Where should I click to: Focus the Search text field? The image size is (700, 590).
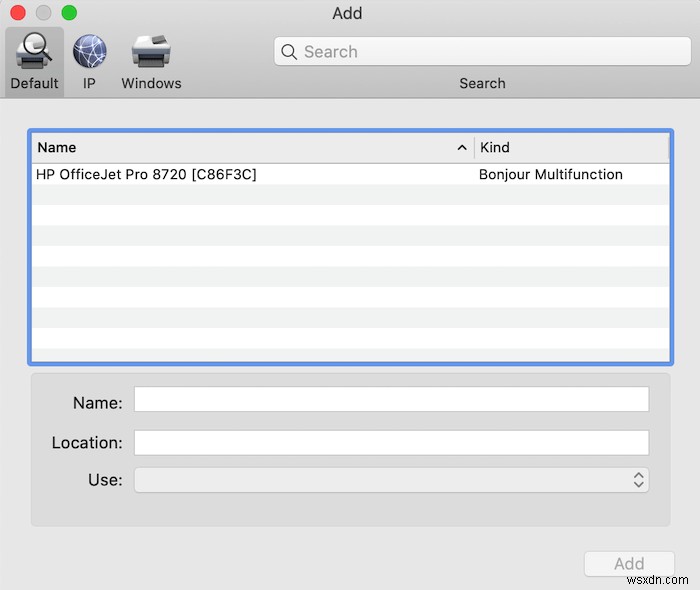point(482,51)
